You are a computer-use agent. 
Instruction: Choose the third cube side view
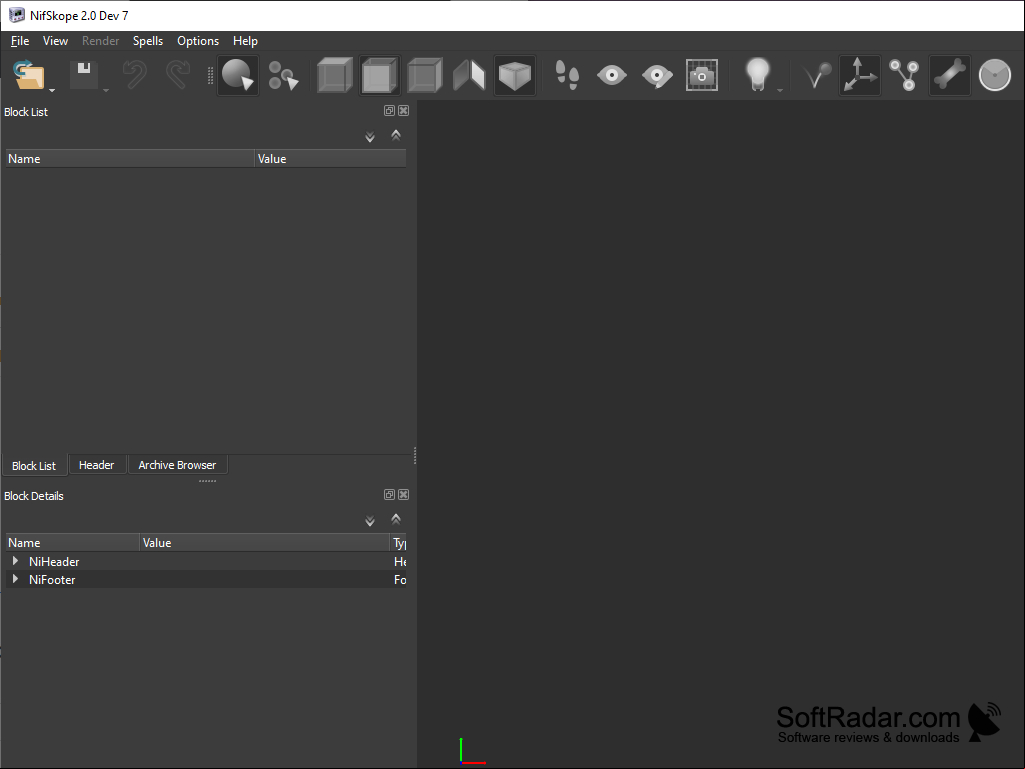click(425, 75)
